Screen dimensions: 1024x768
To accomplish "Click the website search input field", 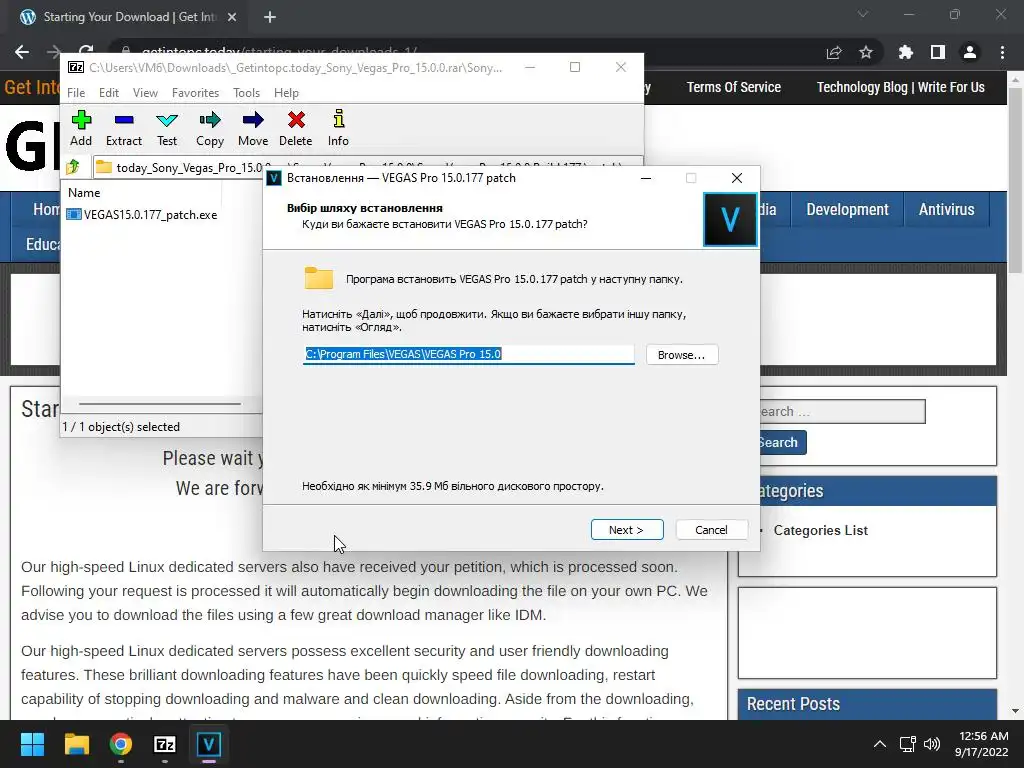I will pos(842,411).
